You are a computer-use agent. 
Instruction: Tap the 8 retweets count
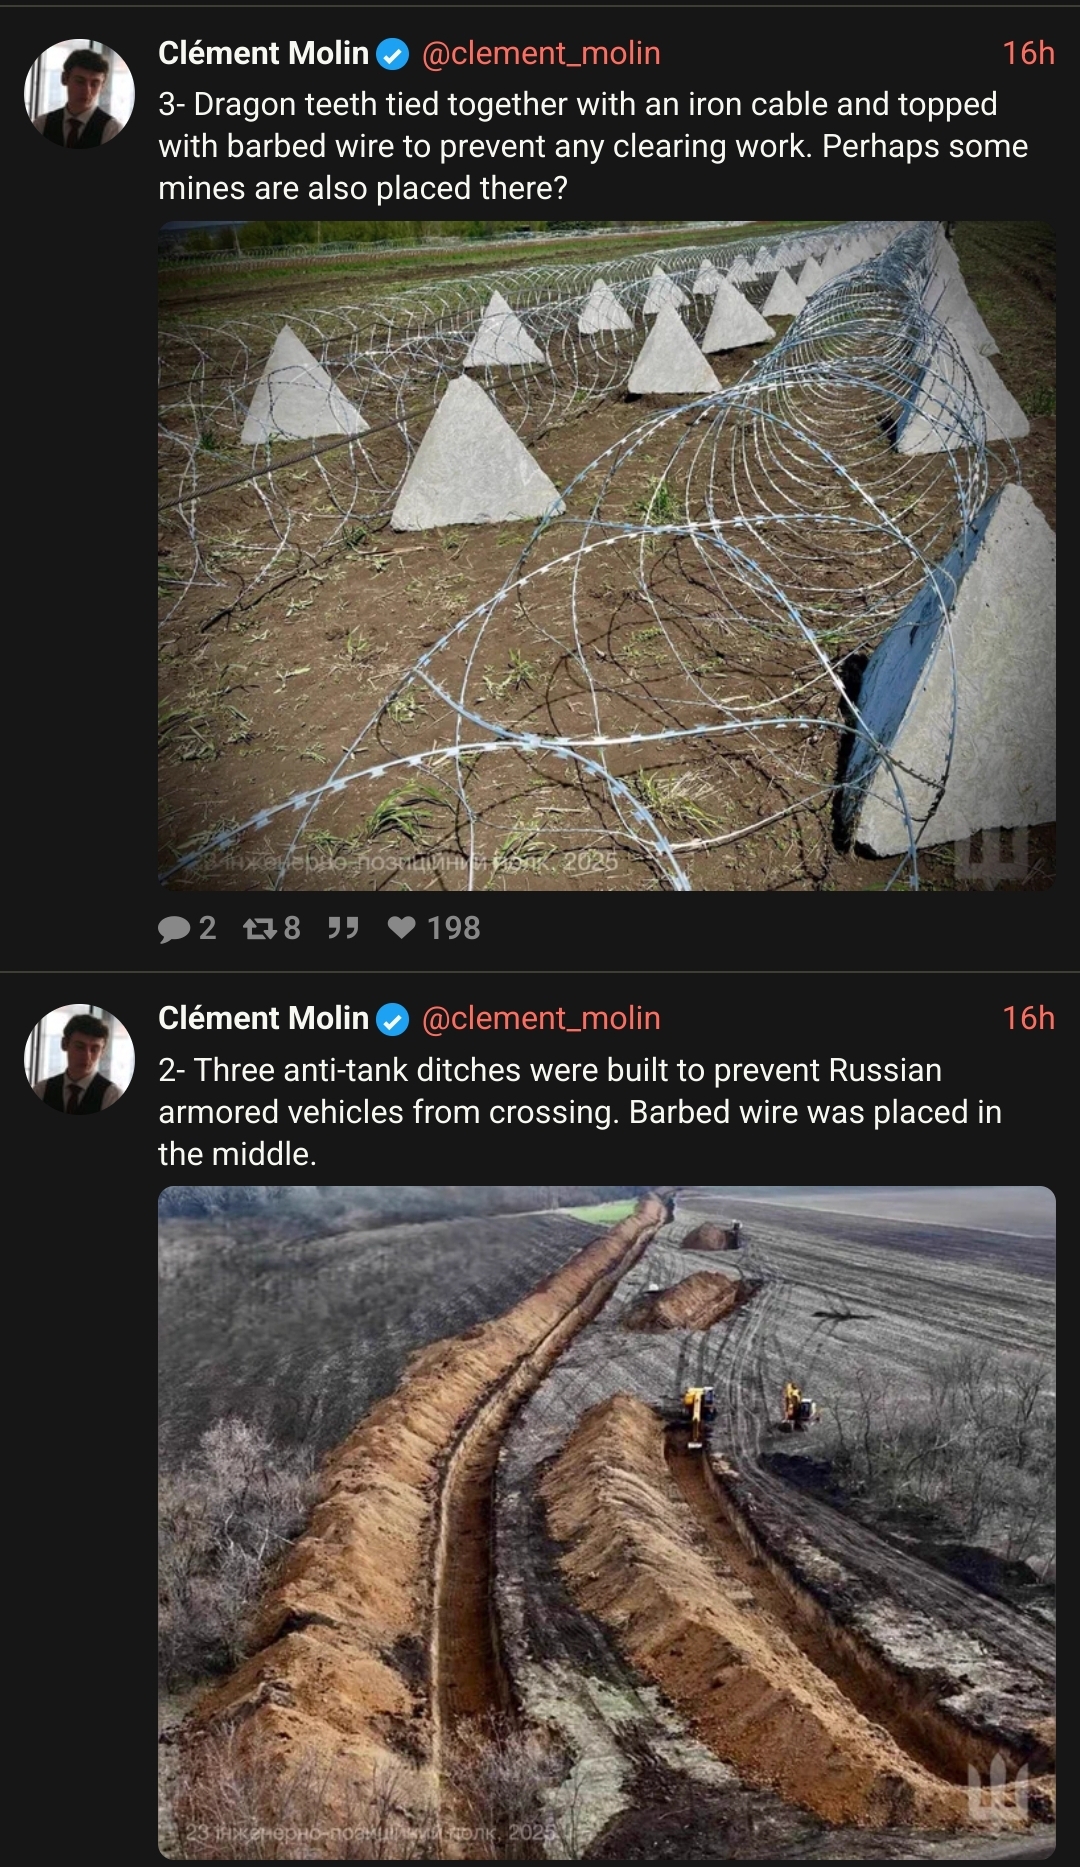point(292,929)
